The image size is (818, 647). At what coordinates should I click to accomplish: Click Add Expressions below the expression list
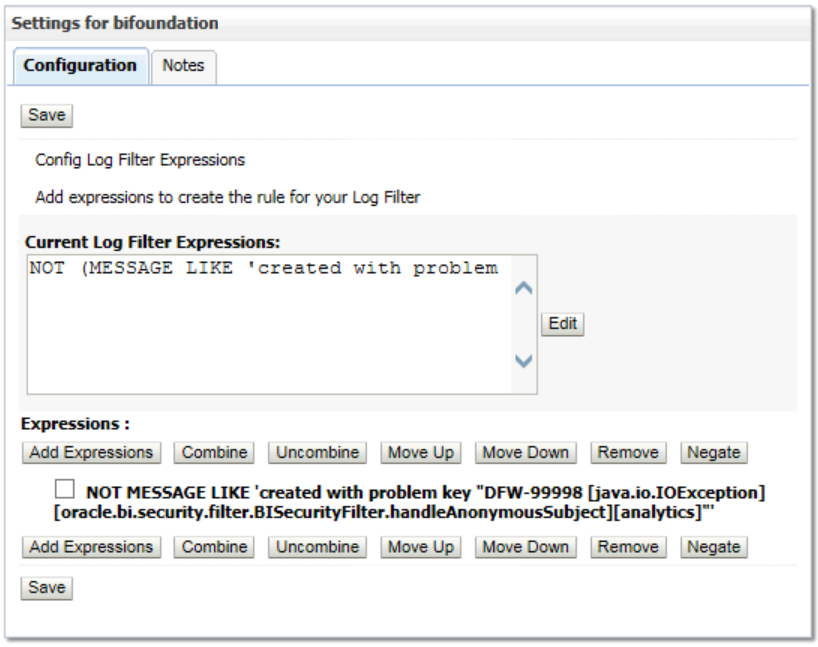click(91, 547)
